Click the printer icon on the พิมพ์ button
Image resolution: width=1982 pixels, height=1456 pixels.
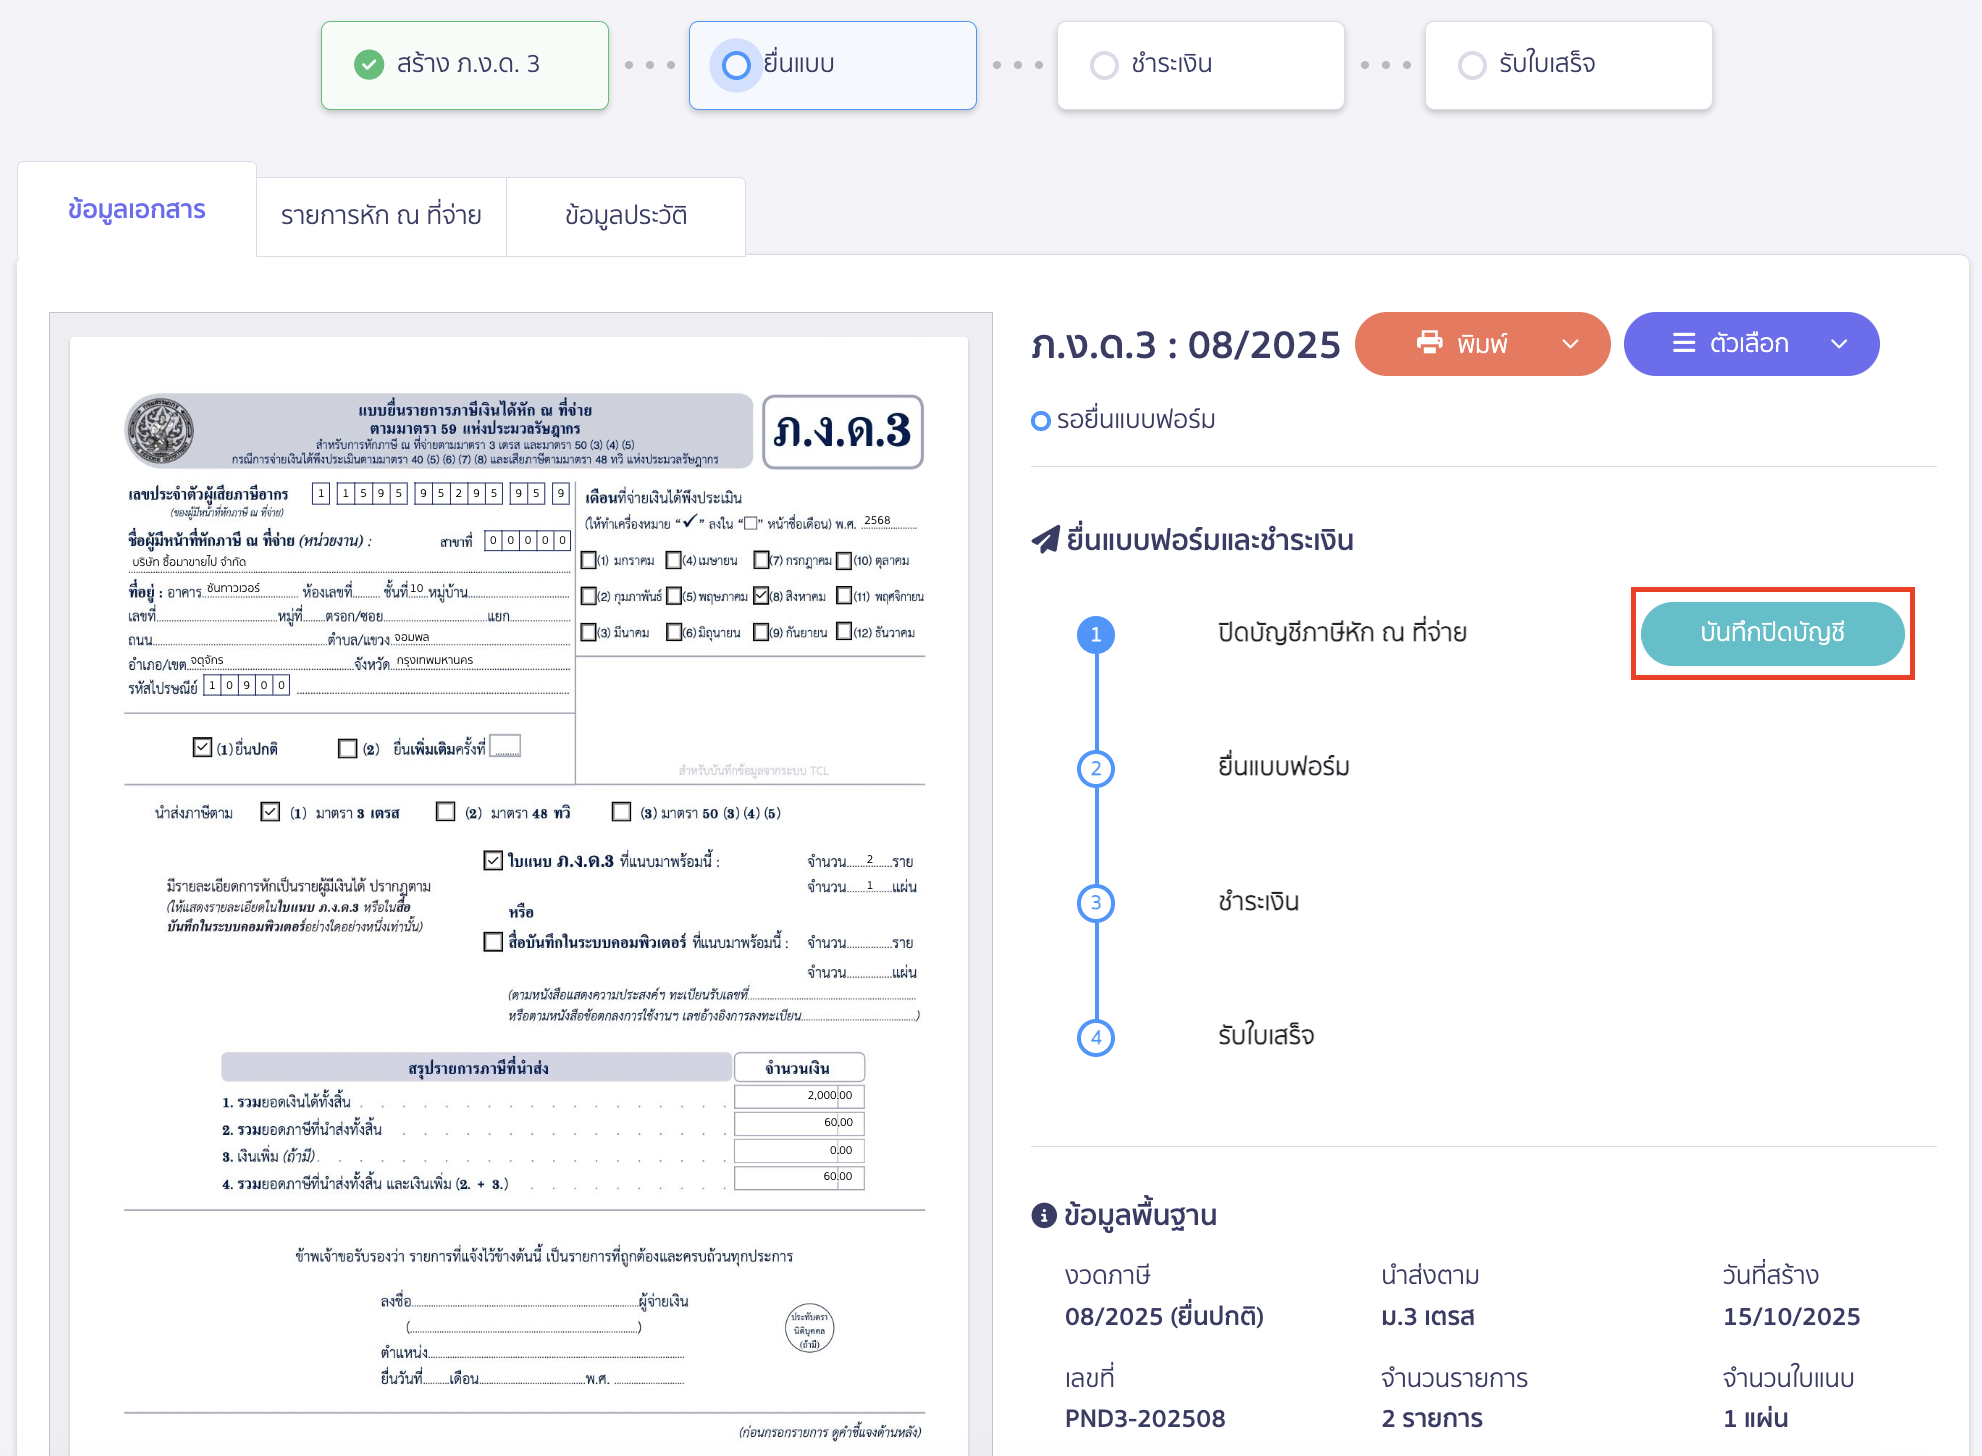click(1432, 343)
